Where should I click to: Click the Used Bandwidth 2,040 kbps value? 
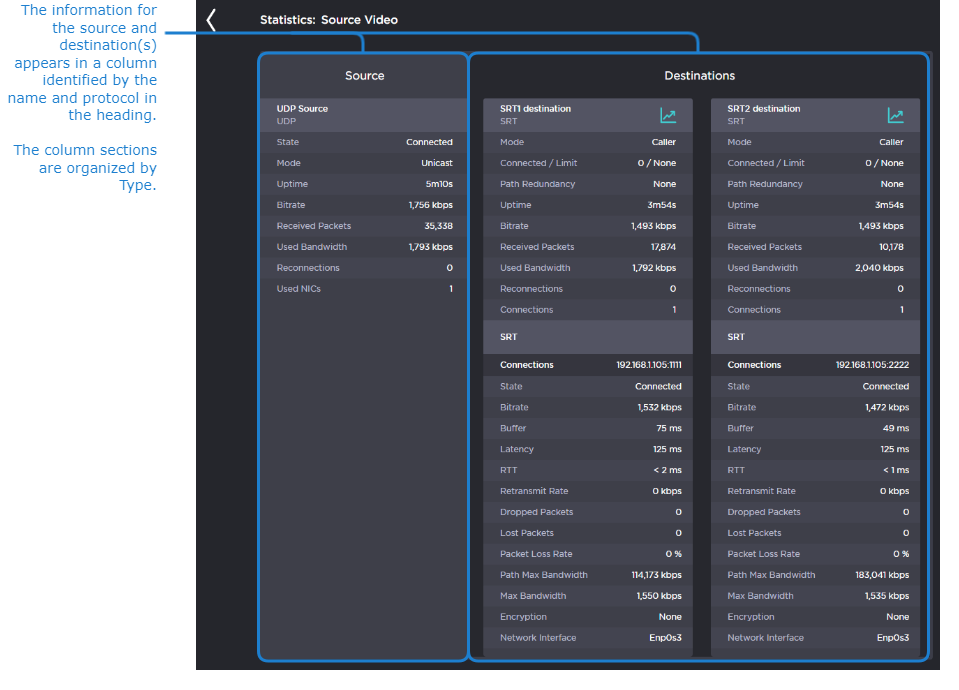pyautogui.click(x=879, y=268)
